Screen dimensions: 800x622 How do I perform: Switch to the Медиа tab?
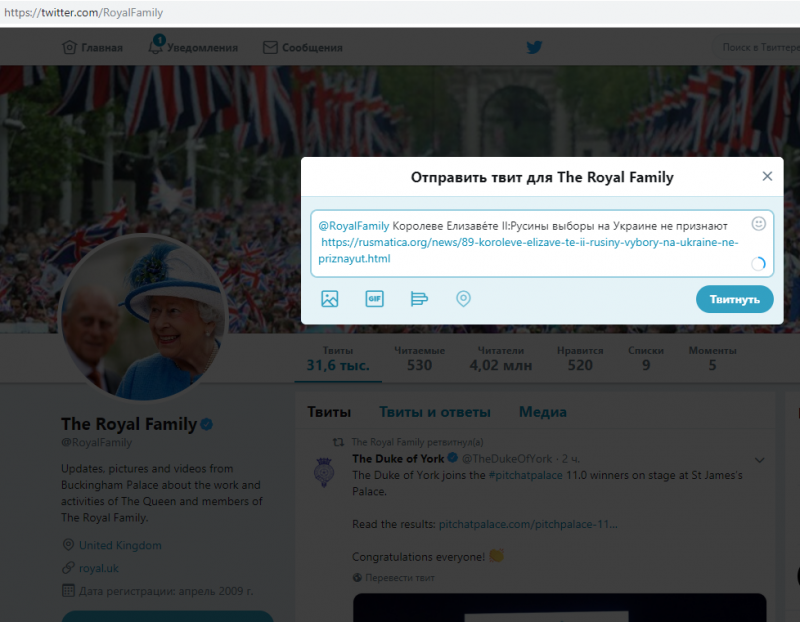coord(543,412)
